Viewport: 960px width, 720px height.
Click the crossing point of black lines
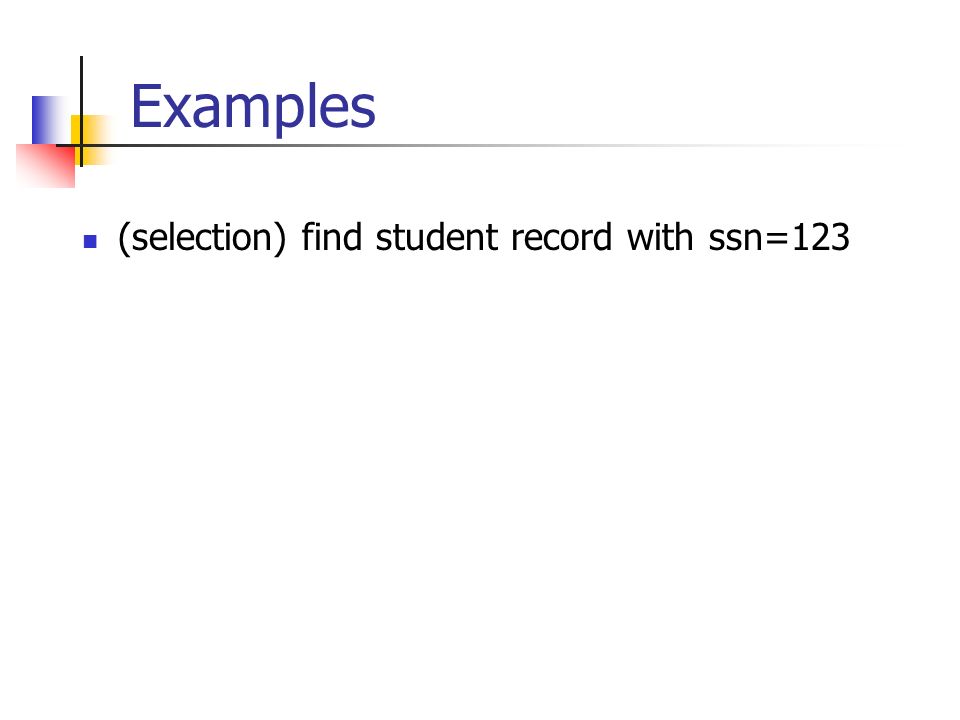point(81,146)
